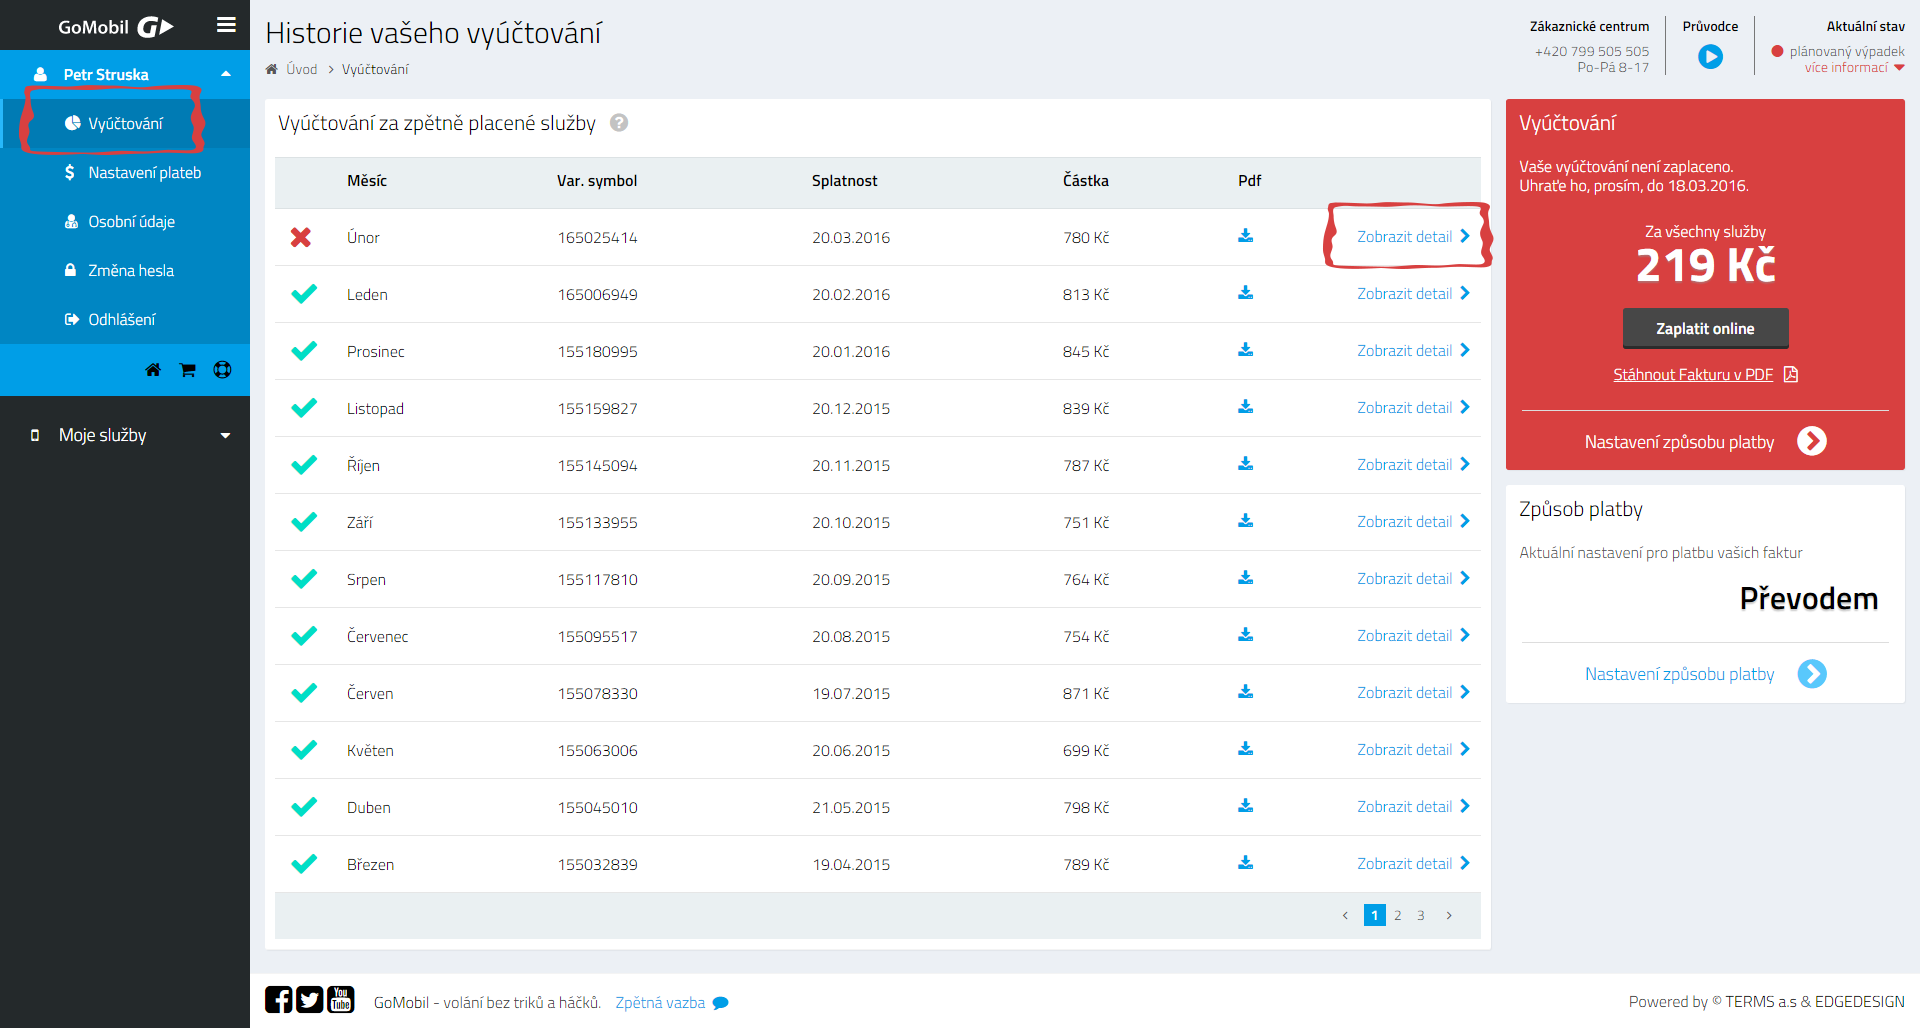Screen dimensions: 1920x1028
Task: Open the YouTube icon in footer
Action: pos(341,999)
